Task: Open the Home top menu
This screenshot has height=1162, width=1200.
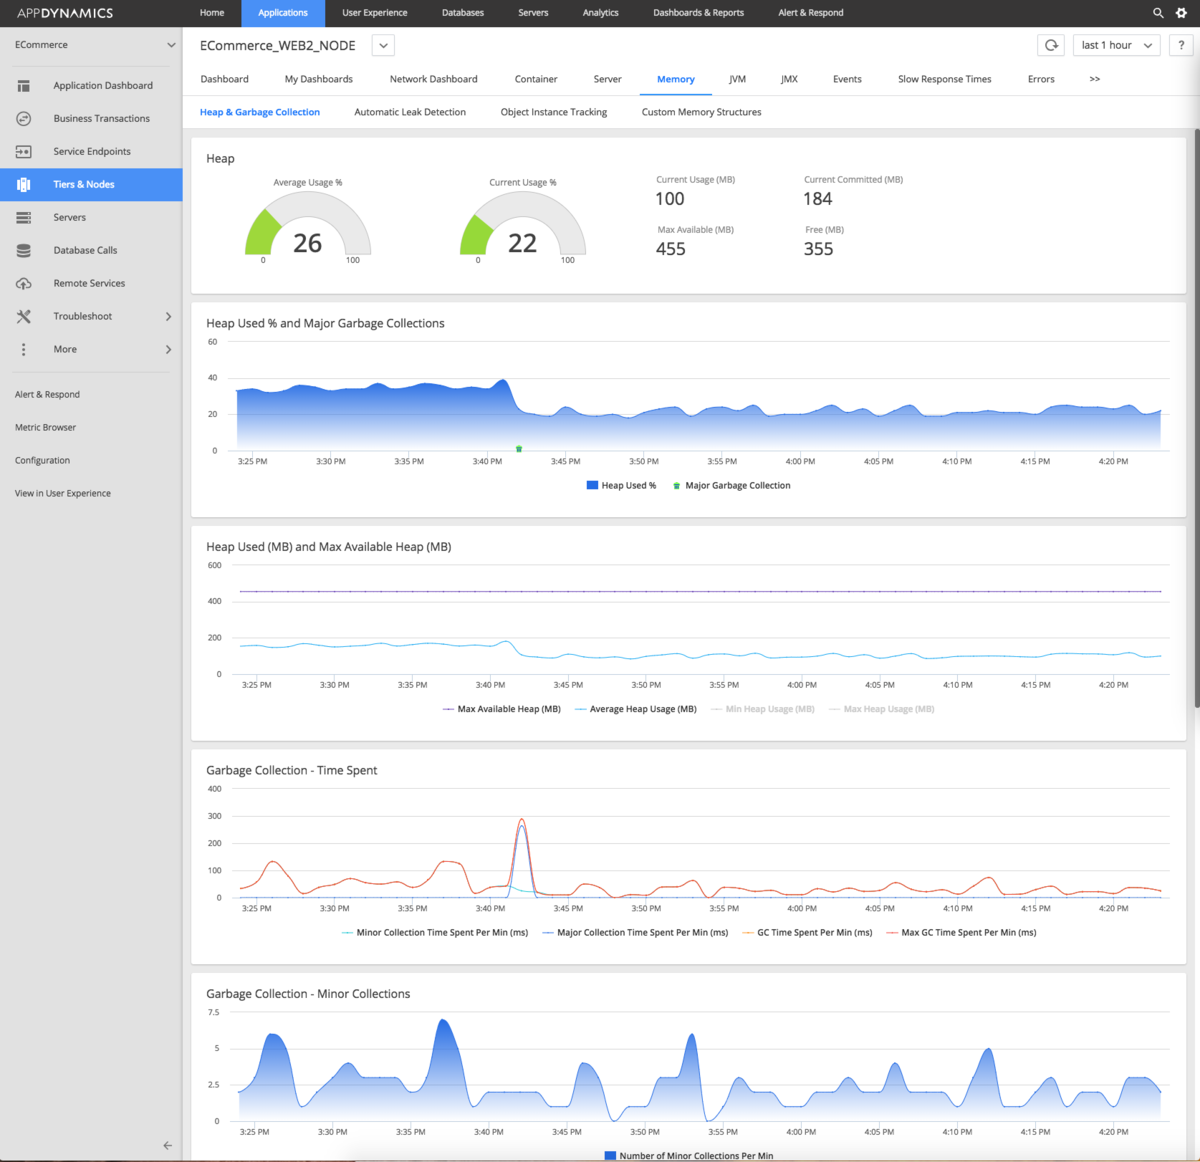Action: pos(212,13)
